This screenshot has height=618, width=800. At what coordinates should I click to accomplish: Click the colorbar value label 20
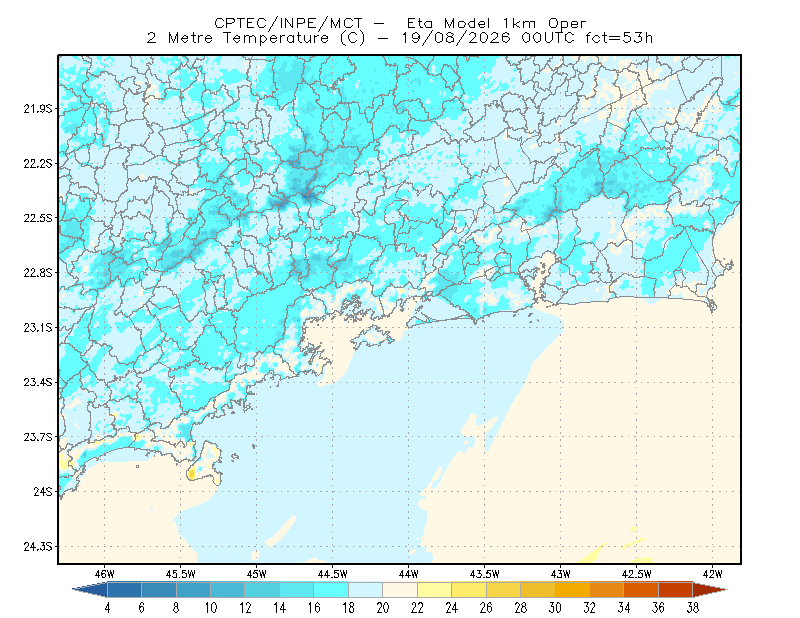(383, 608)
